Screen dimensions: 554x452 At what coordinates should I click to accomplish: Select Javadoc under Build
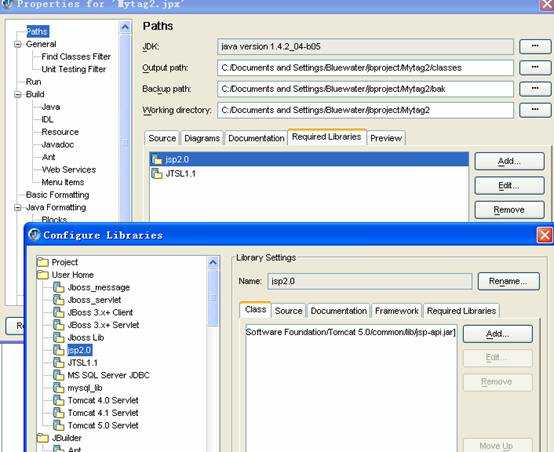(58, 145)
